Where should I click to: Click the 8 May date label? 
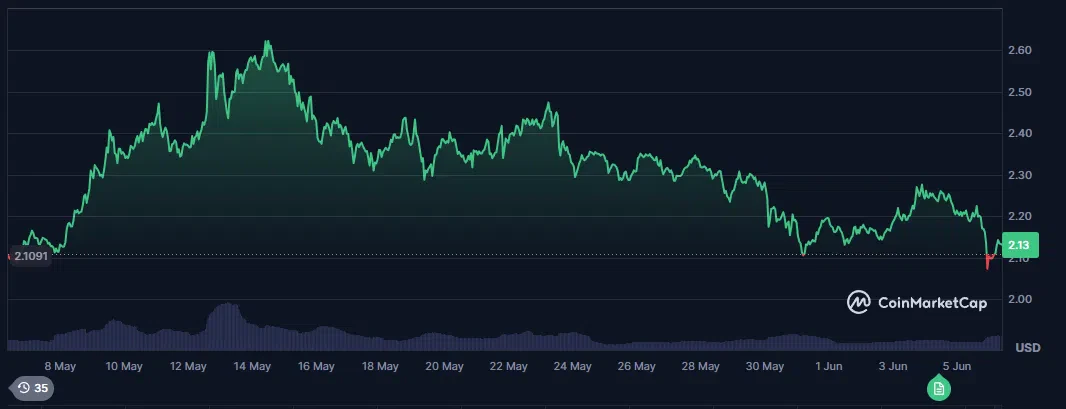coord(59,366)
